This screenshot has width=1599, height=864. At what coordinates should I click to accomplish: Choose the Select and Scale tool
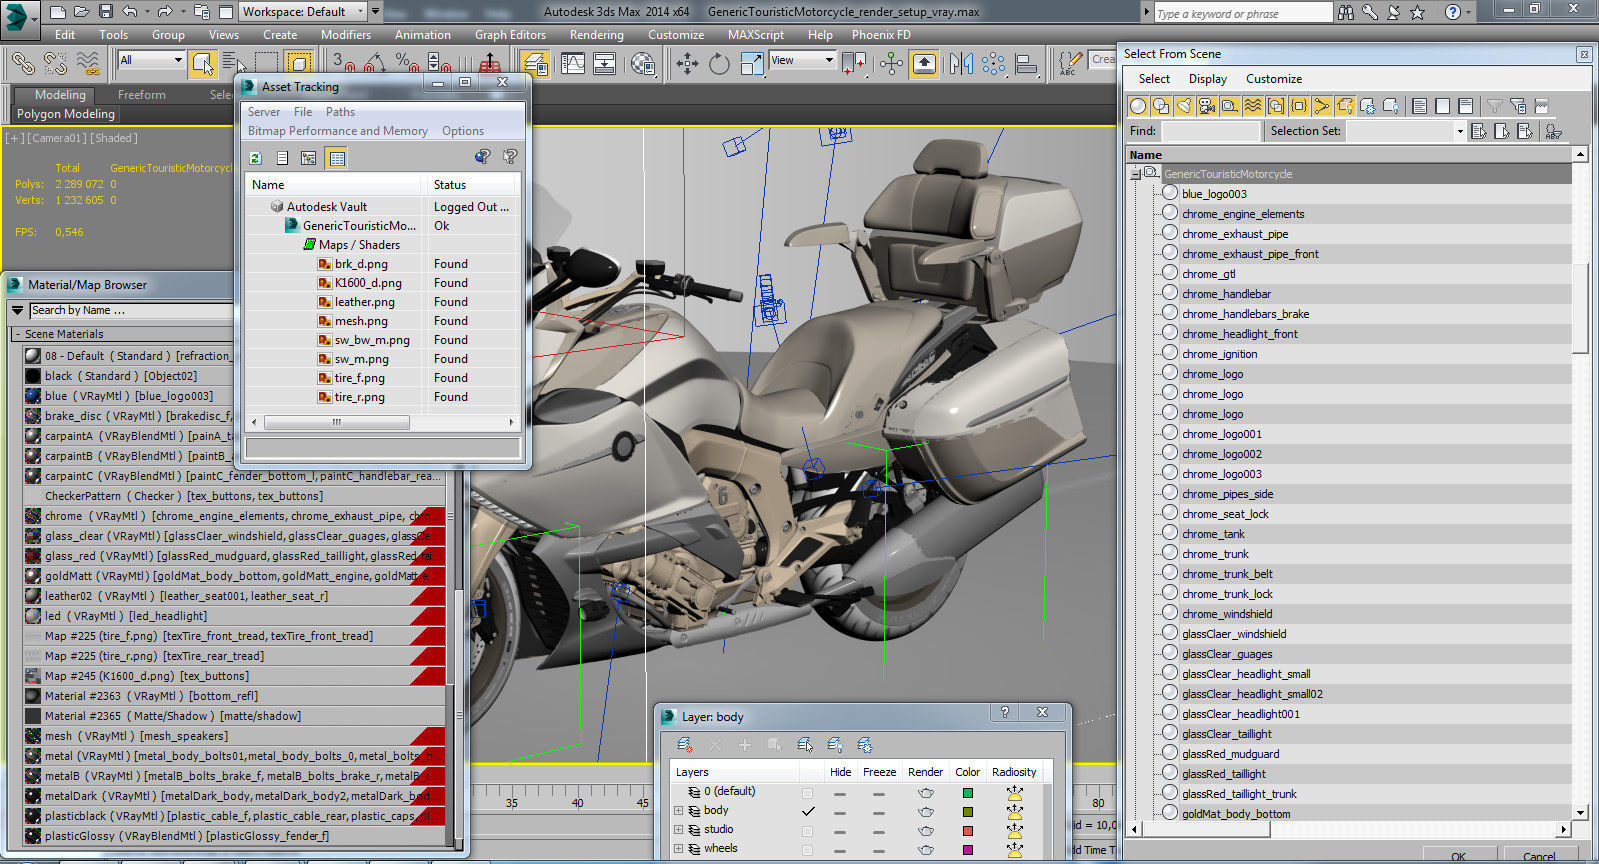[751, 64]
